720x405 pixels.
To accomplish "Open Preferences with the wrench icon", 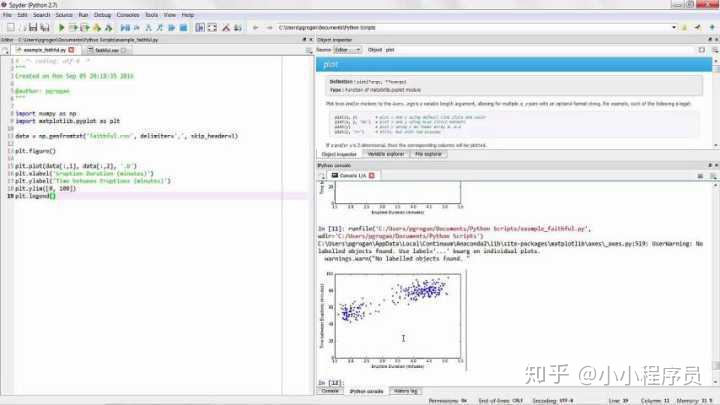I will (226, 28).
